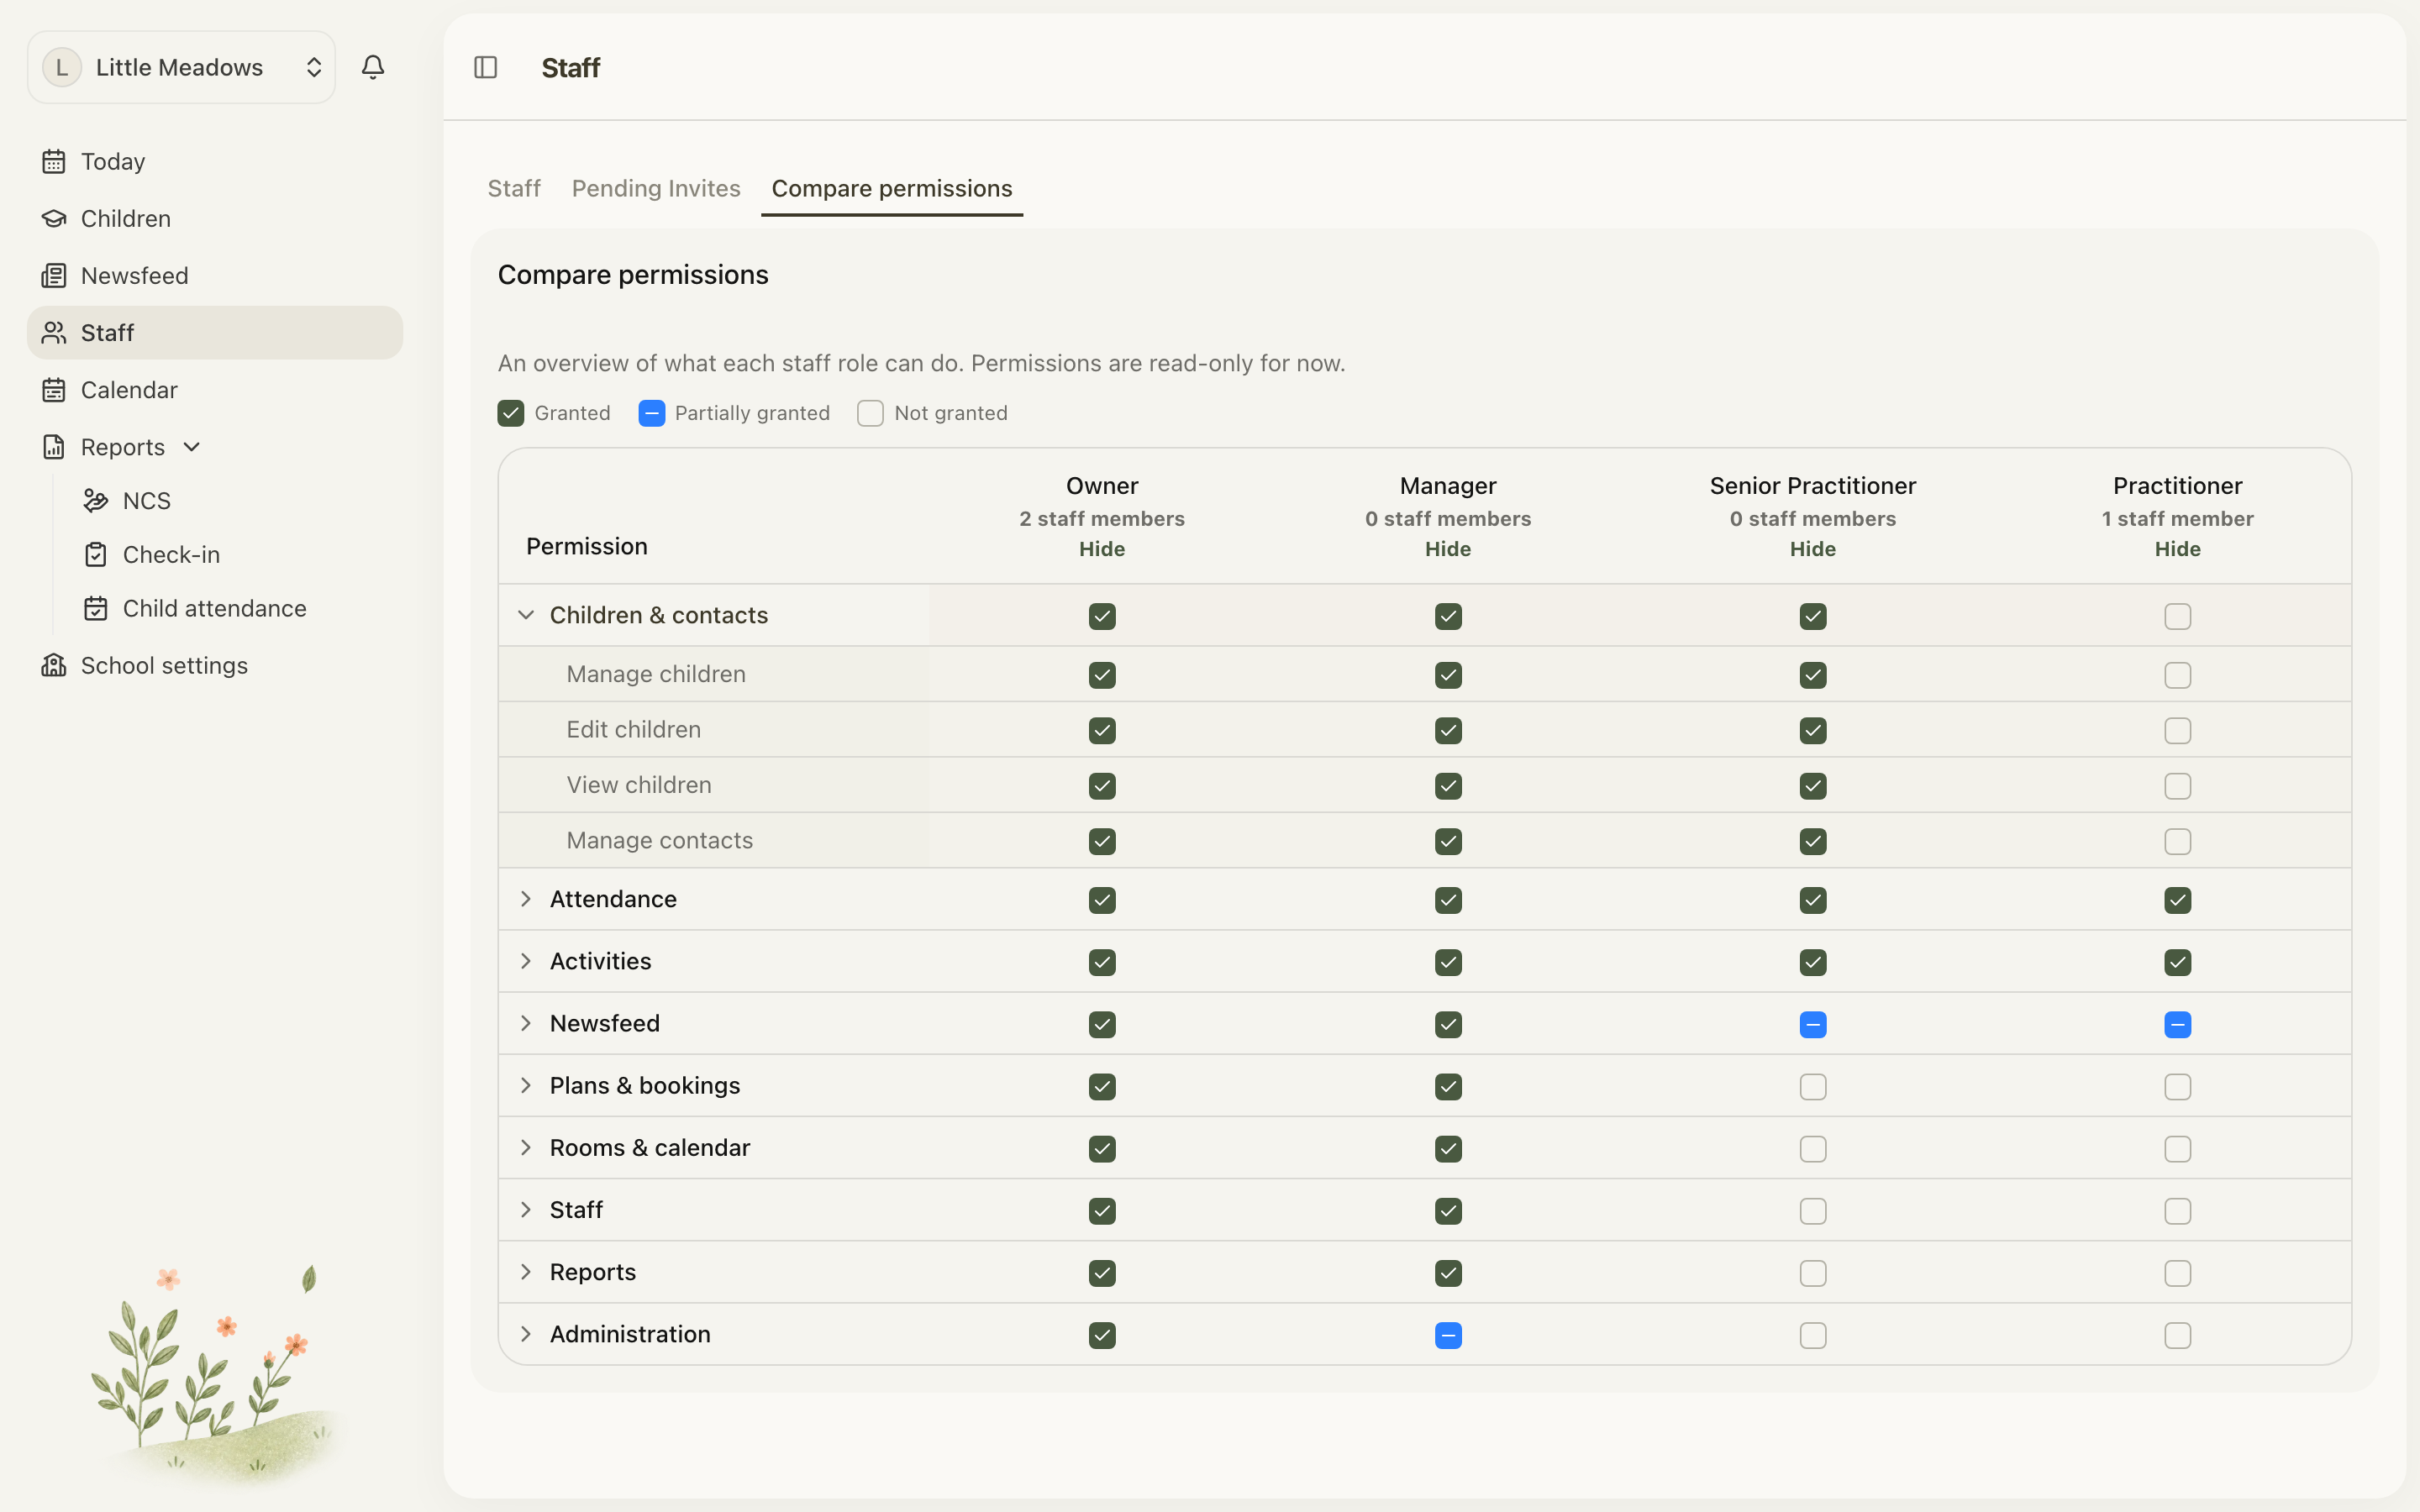Click Senior Practitioner partial checkbox for Newsfeed
Image resolution: width=2420 pixels, height=1512 pixels.
click(1813, 1024)
